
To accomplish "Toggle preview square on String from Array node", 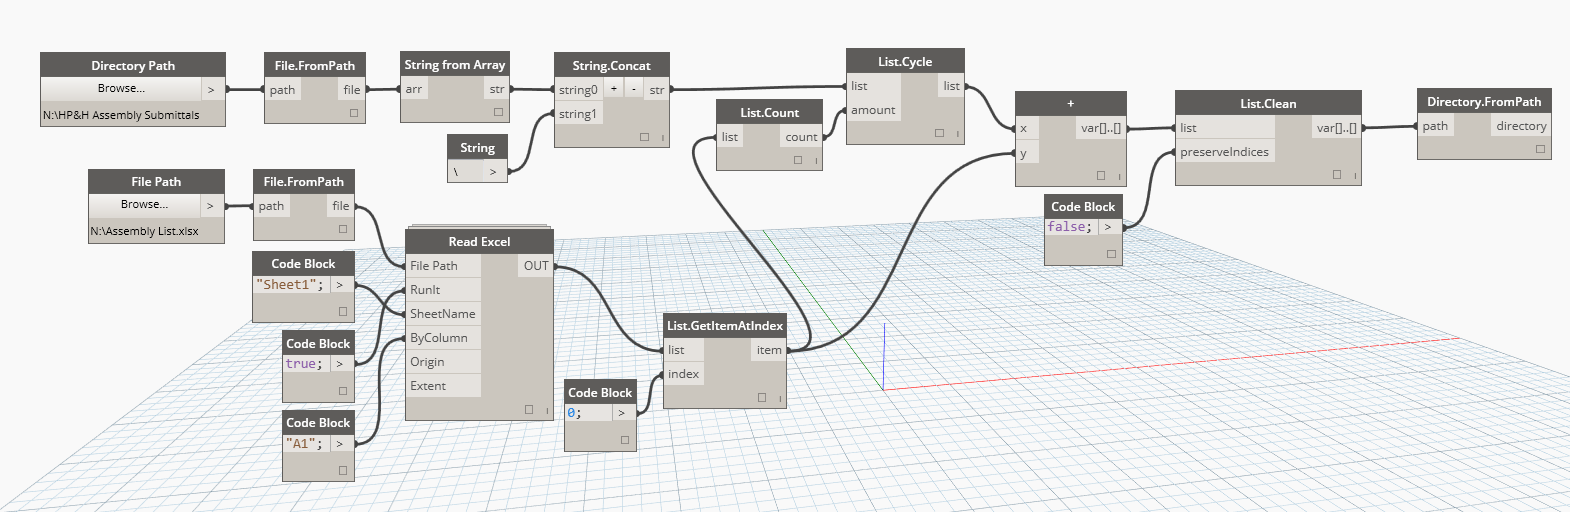I will coord(498,112).
